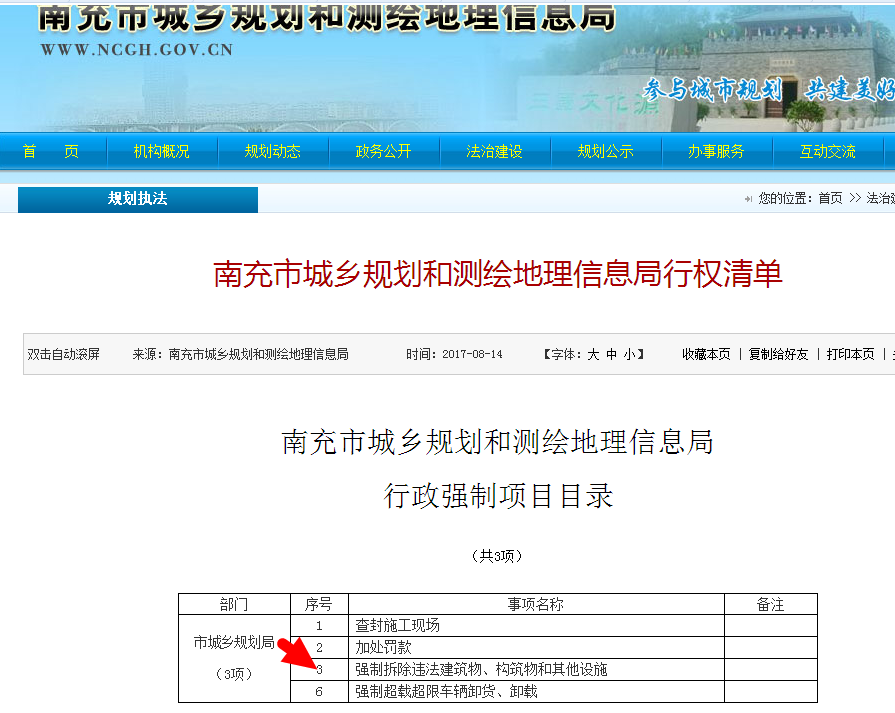
Task: Click the WWW.NCGH.GOV.CN site address in the banner
Action: [x=136, y=49]
